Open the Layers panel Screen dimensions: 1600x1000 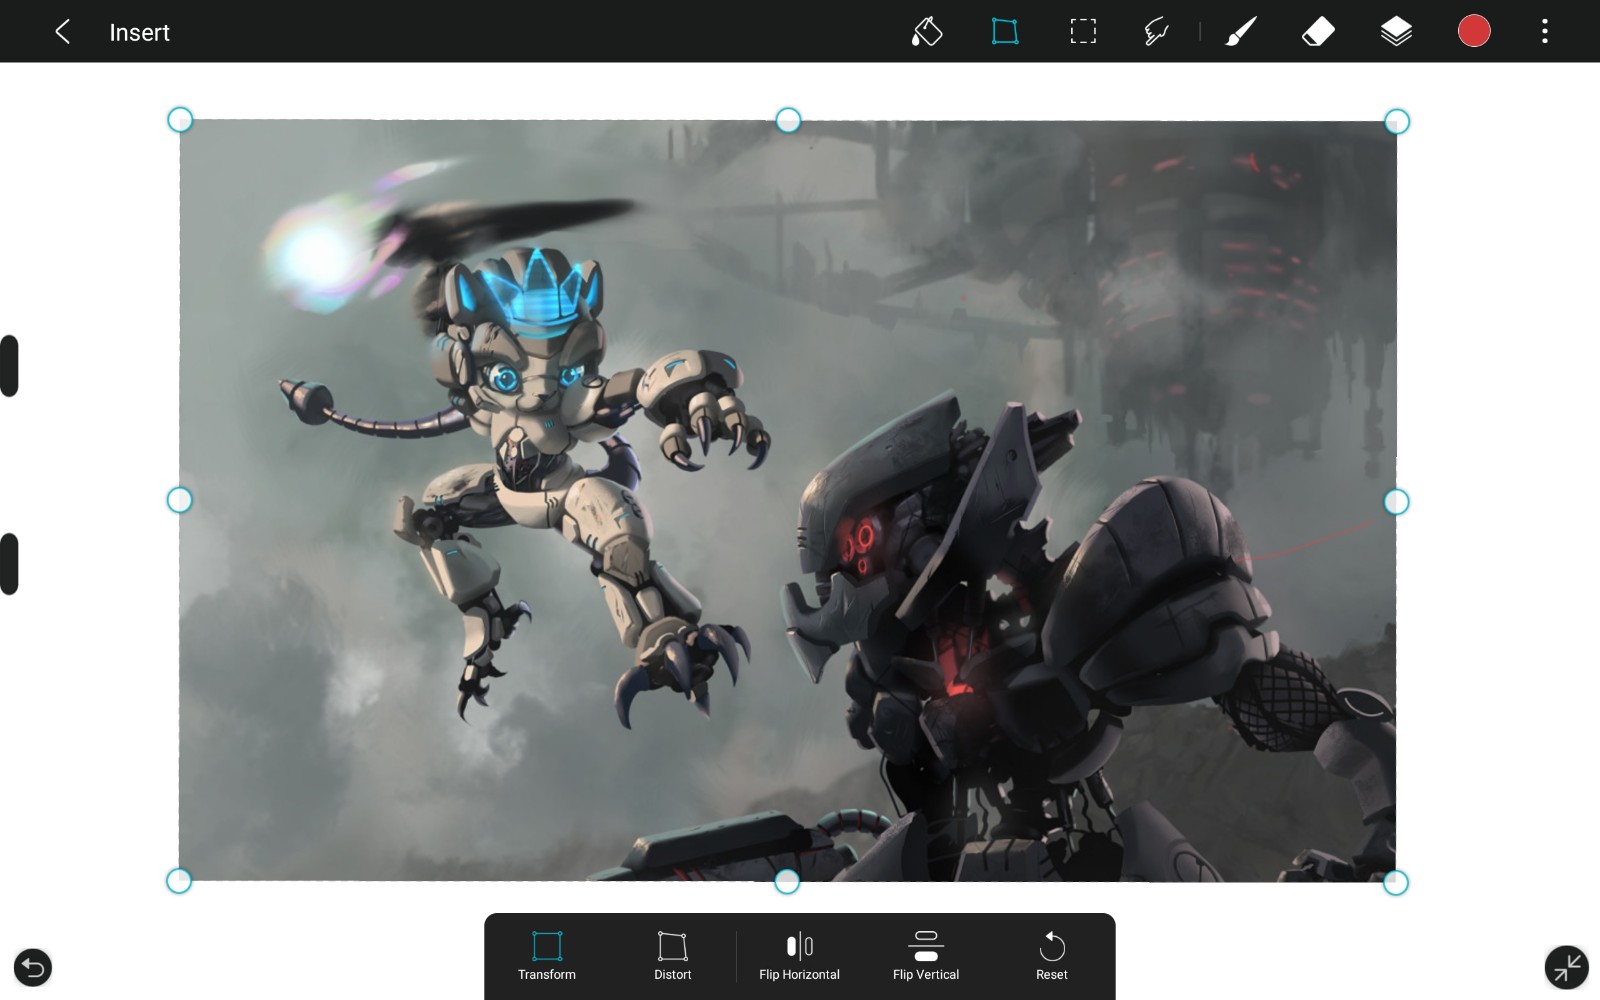[1396, 32]
